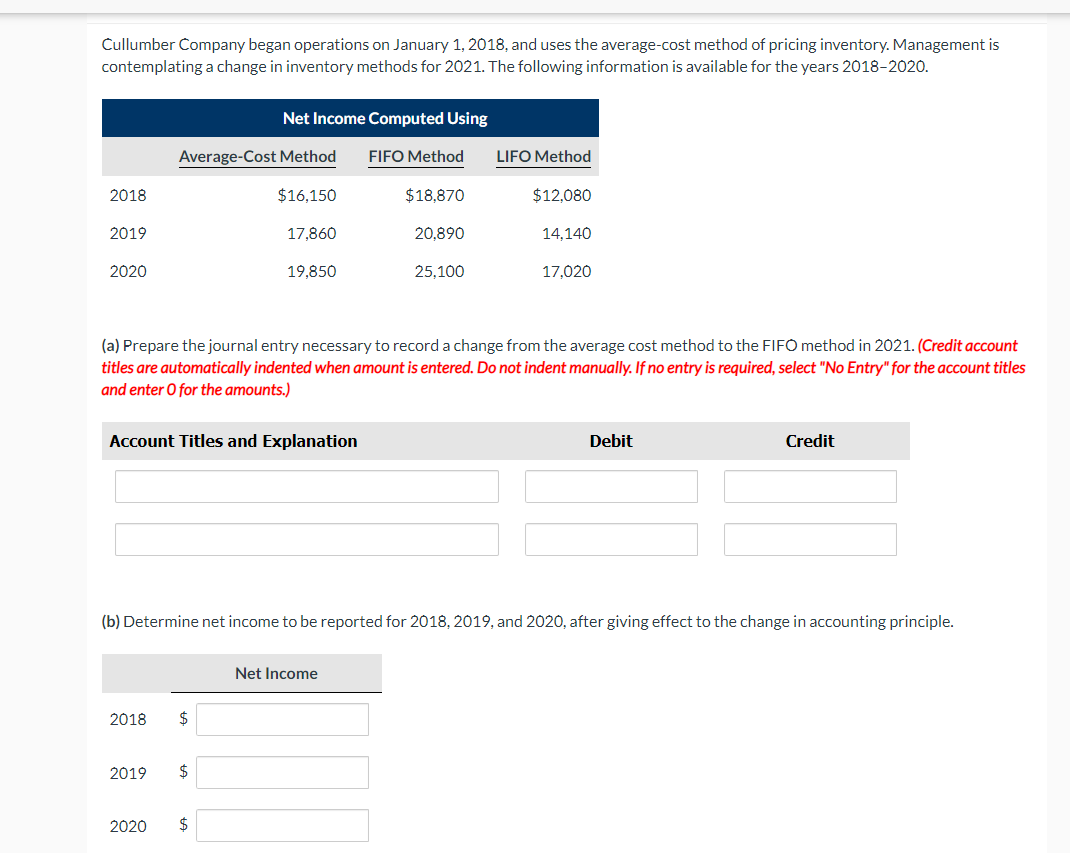Click the Account Titles and Explanation header

click(233, 441)
